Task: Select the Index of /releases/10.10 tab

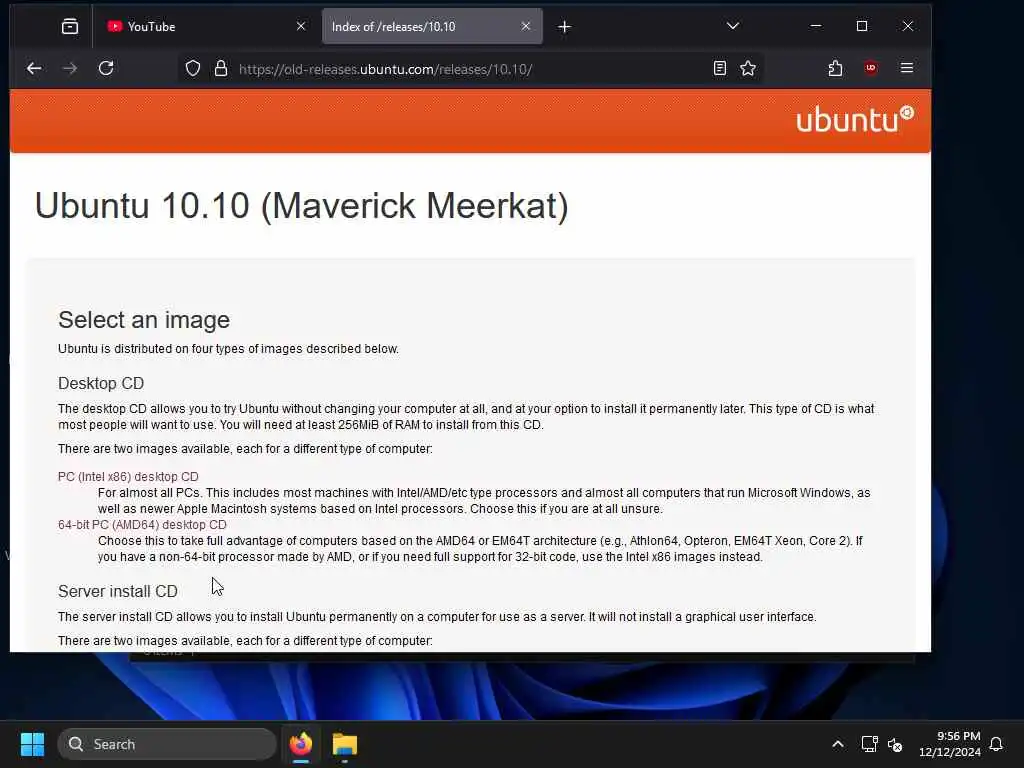Action: [x=432, y=27]
